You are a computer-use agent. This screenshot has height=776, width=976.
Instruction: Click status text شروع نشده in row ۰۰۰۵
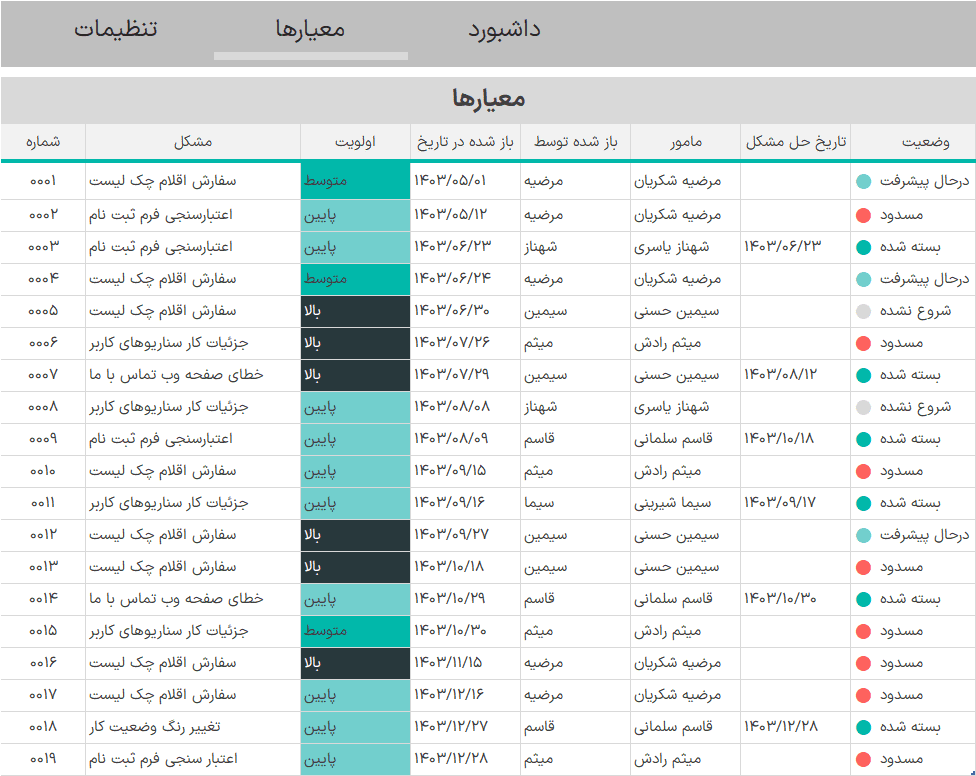[916, 311]
